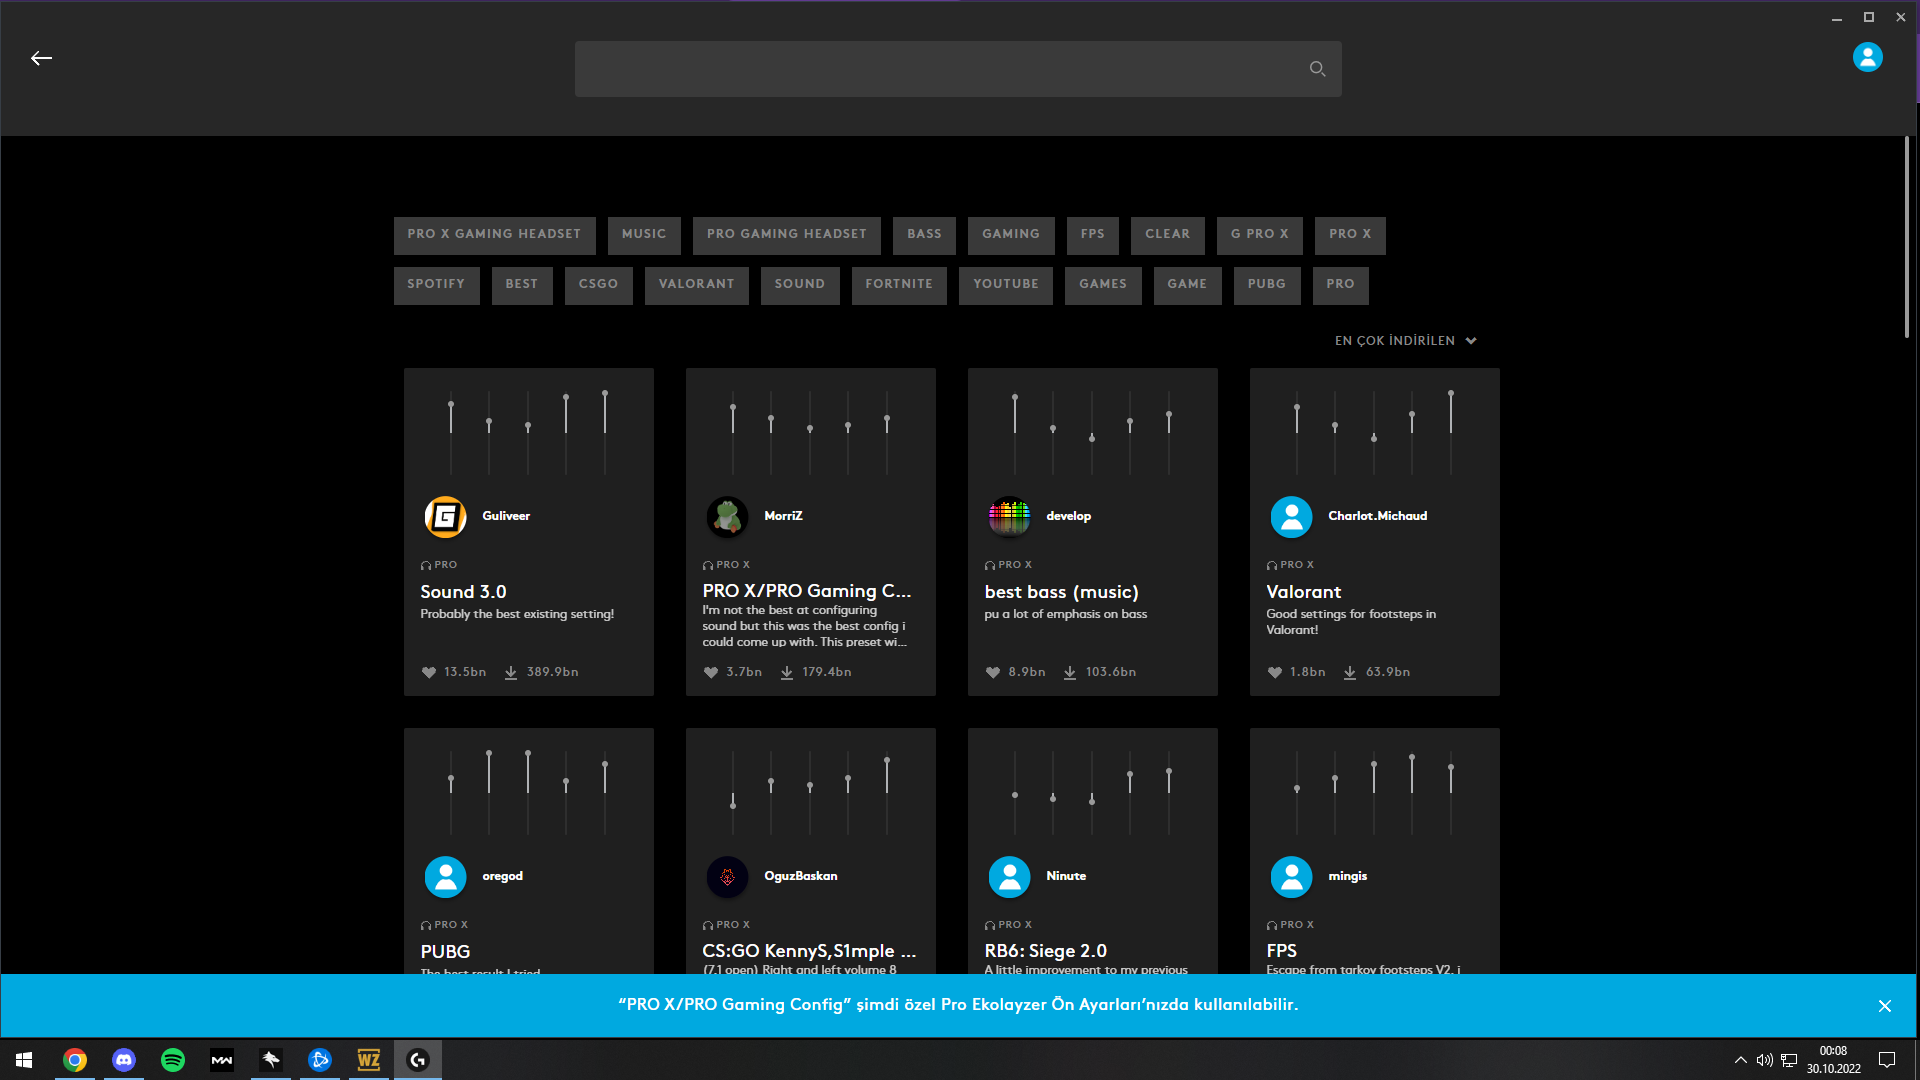The height and width of the screenshot is (1080, 1920).
Task: Filter by PRO X GAMING HEADSET tag
Action: point(494,234)
